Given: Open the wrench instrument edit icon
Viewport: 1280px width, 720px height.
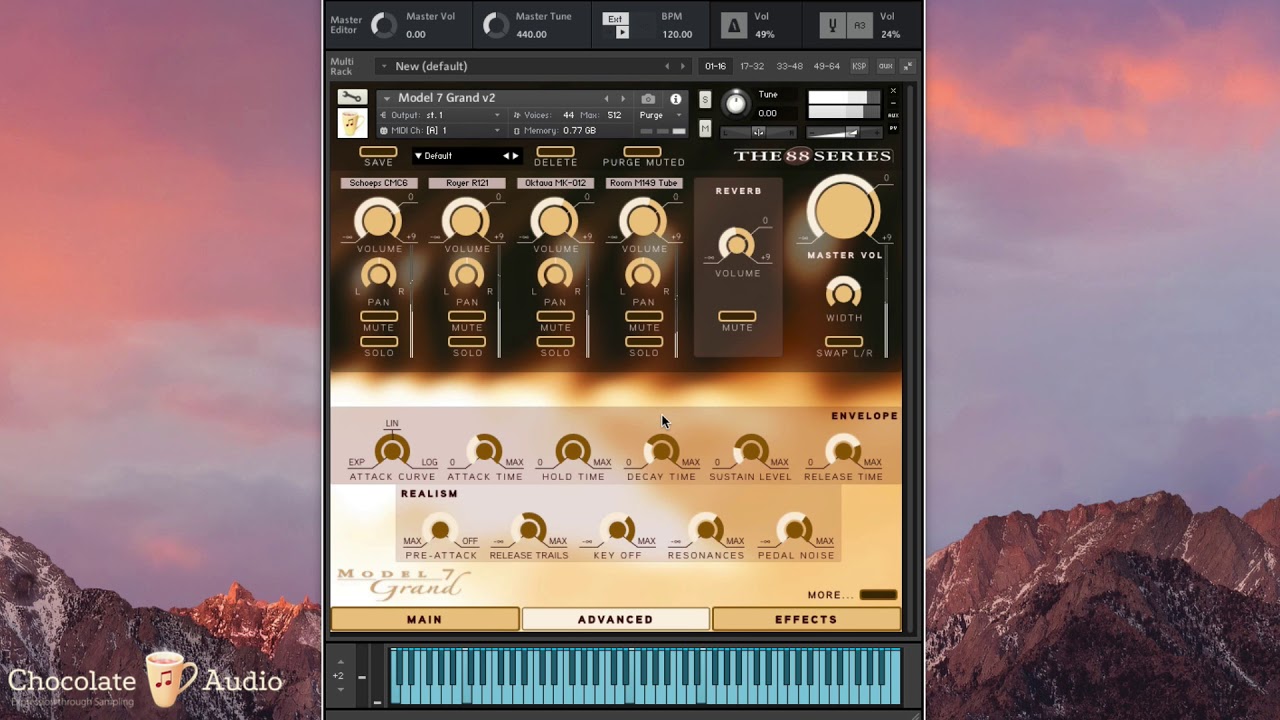Looking at the screenshot, I should click(x=352, y=98).
